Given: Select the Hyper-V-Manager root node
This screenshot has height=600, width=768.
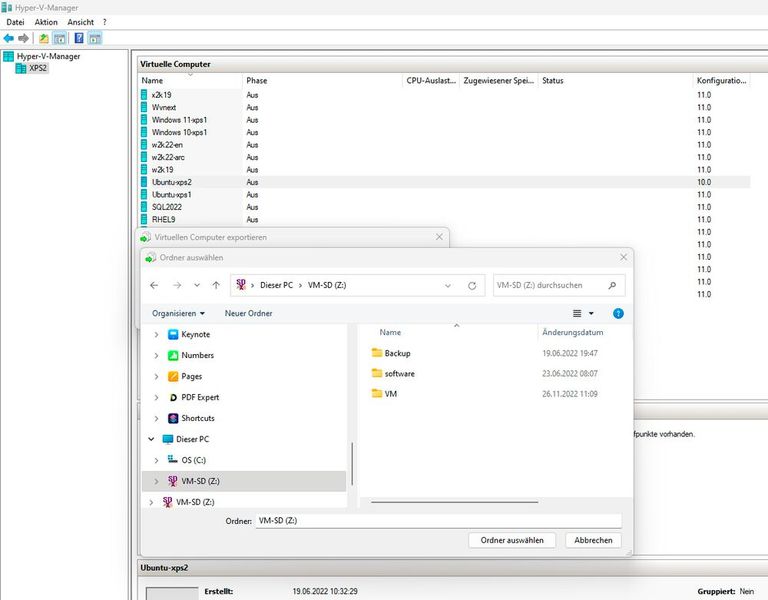Looking at the screenshot, I should click(x=48, y=56).
